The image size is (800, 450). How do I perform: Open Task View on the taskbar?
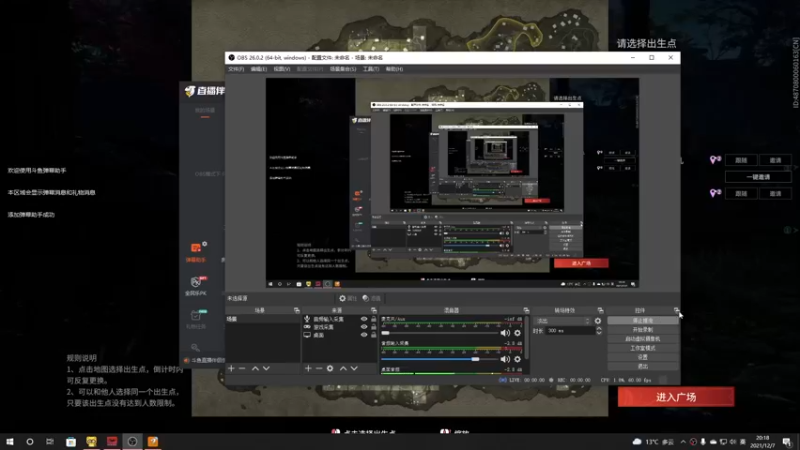tap(50, 442)
